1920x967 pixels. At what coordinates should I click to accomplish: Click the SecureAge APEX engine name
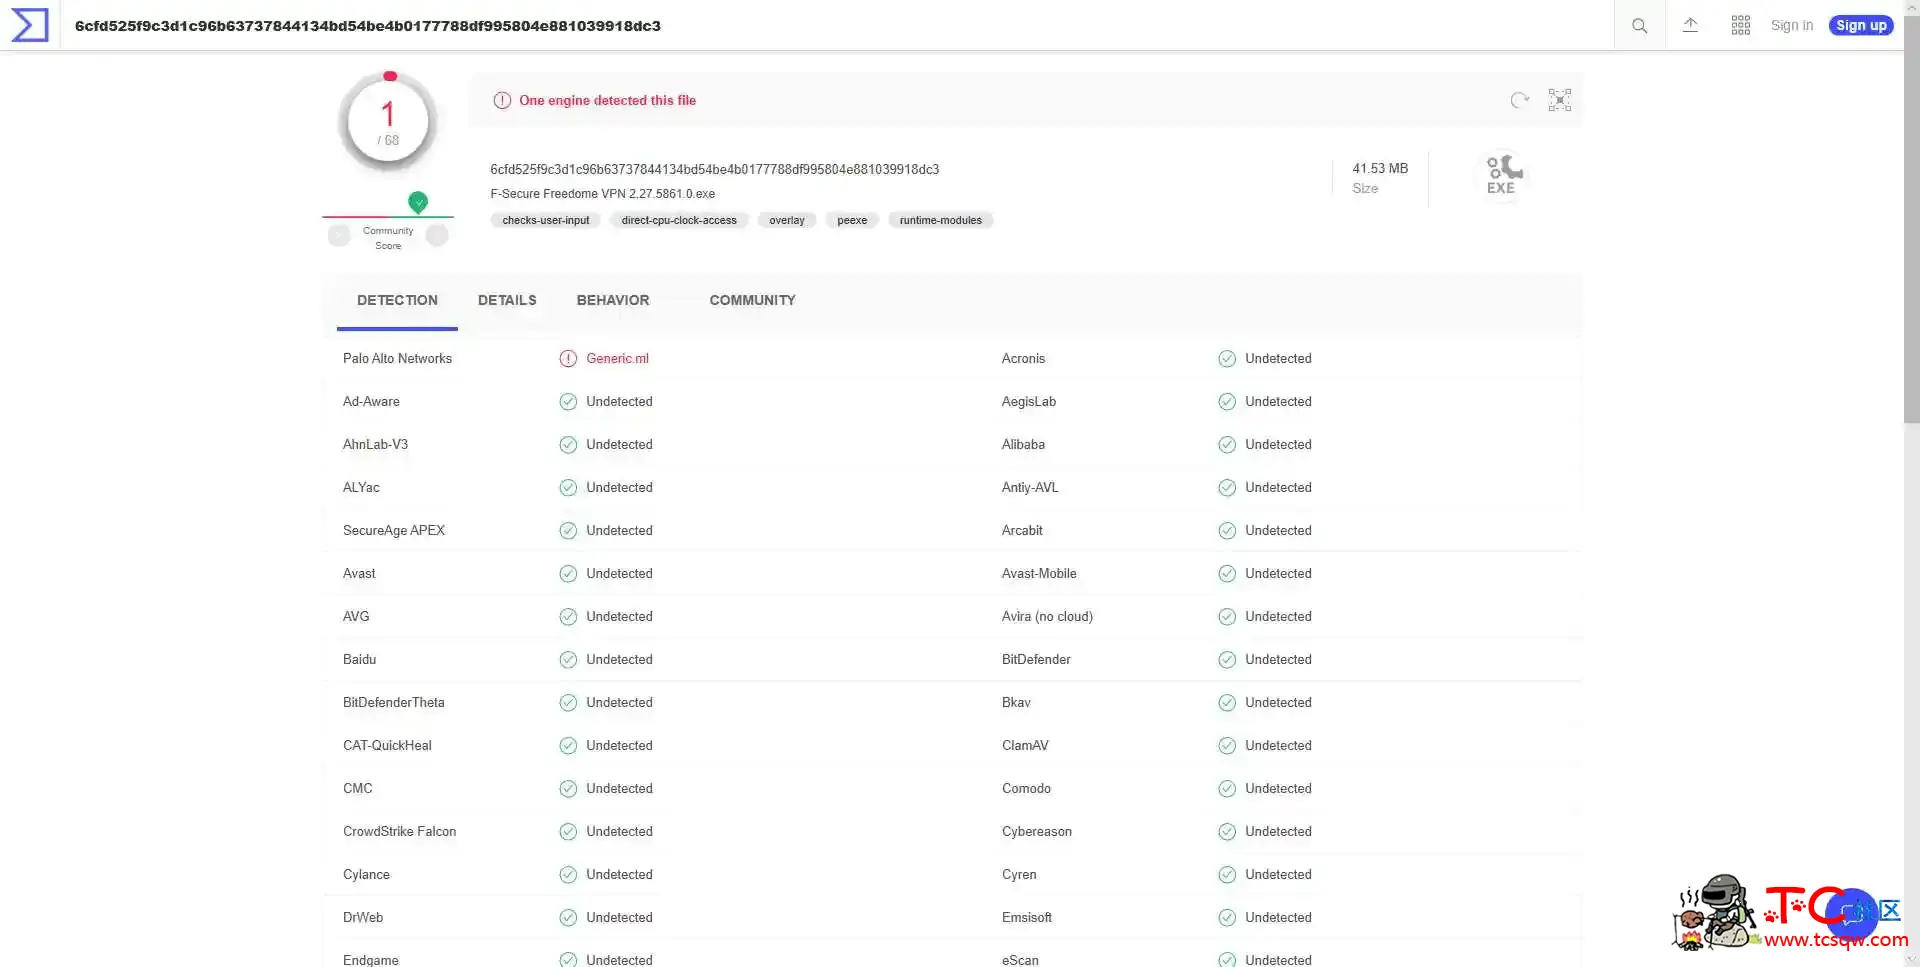(x=394, y=531)
